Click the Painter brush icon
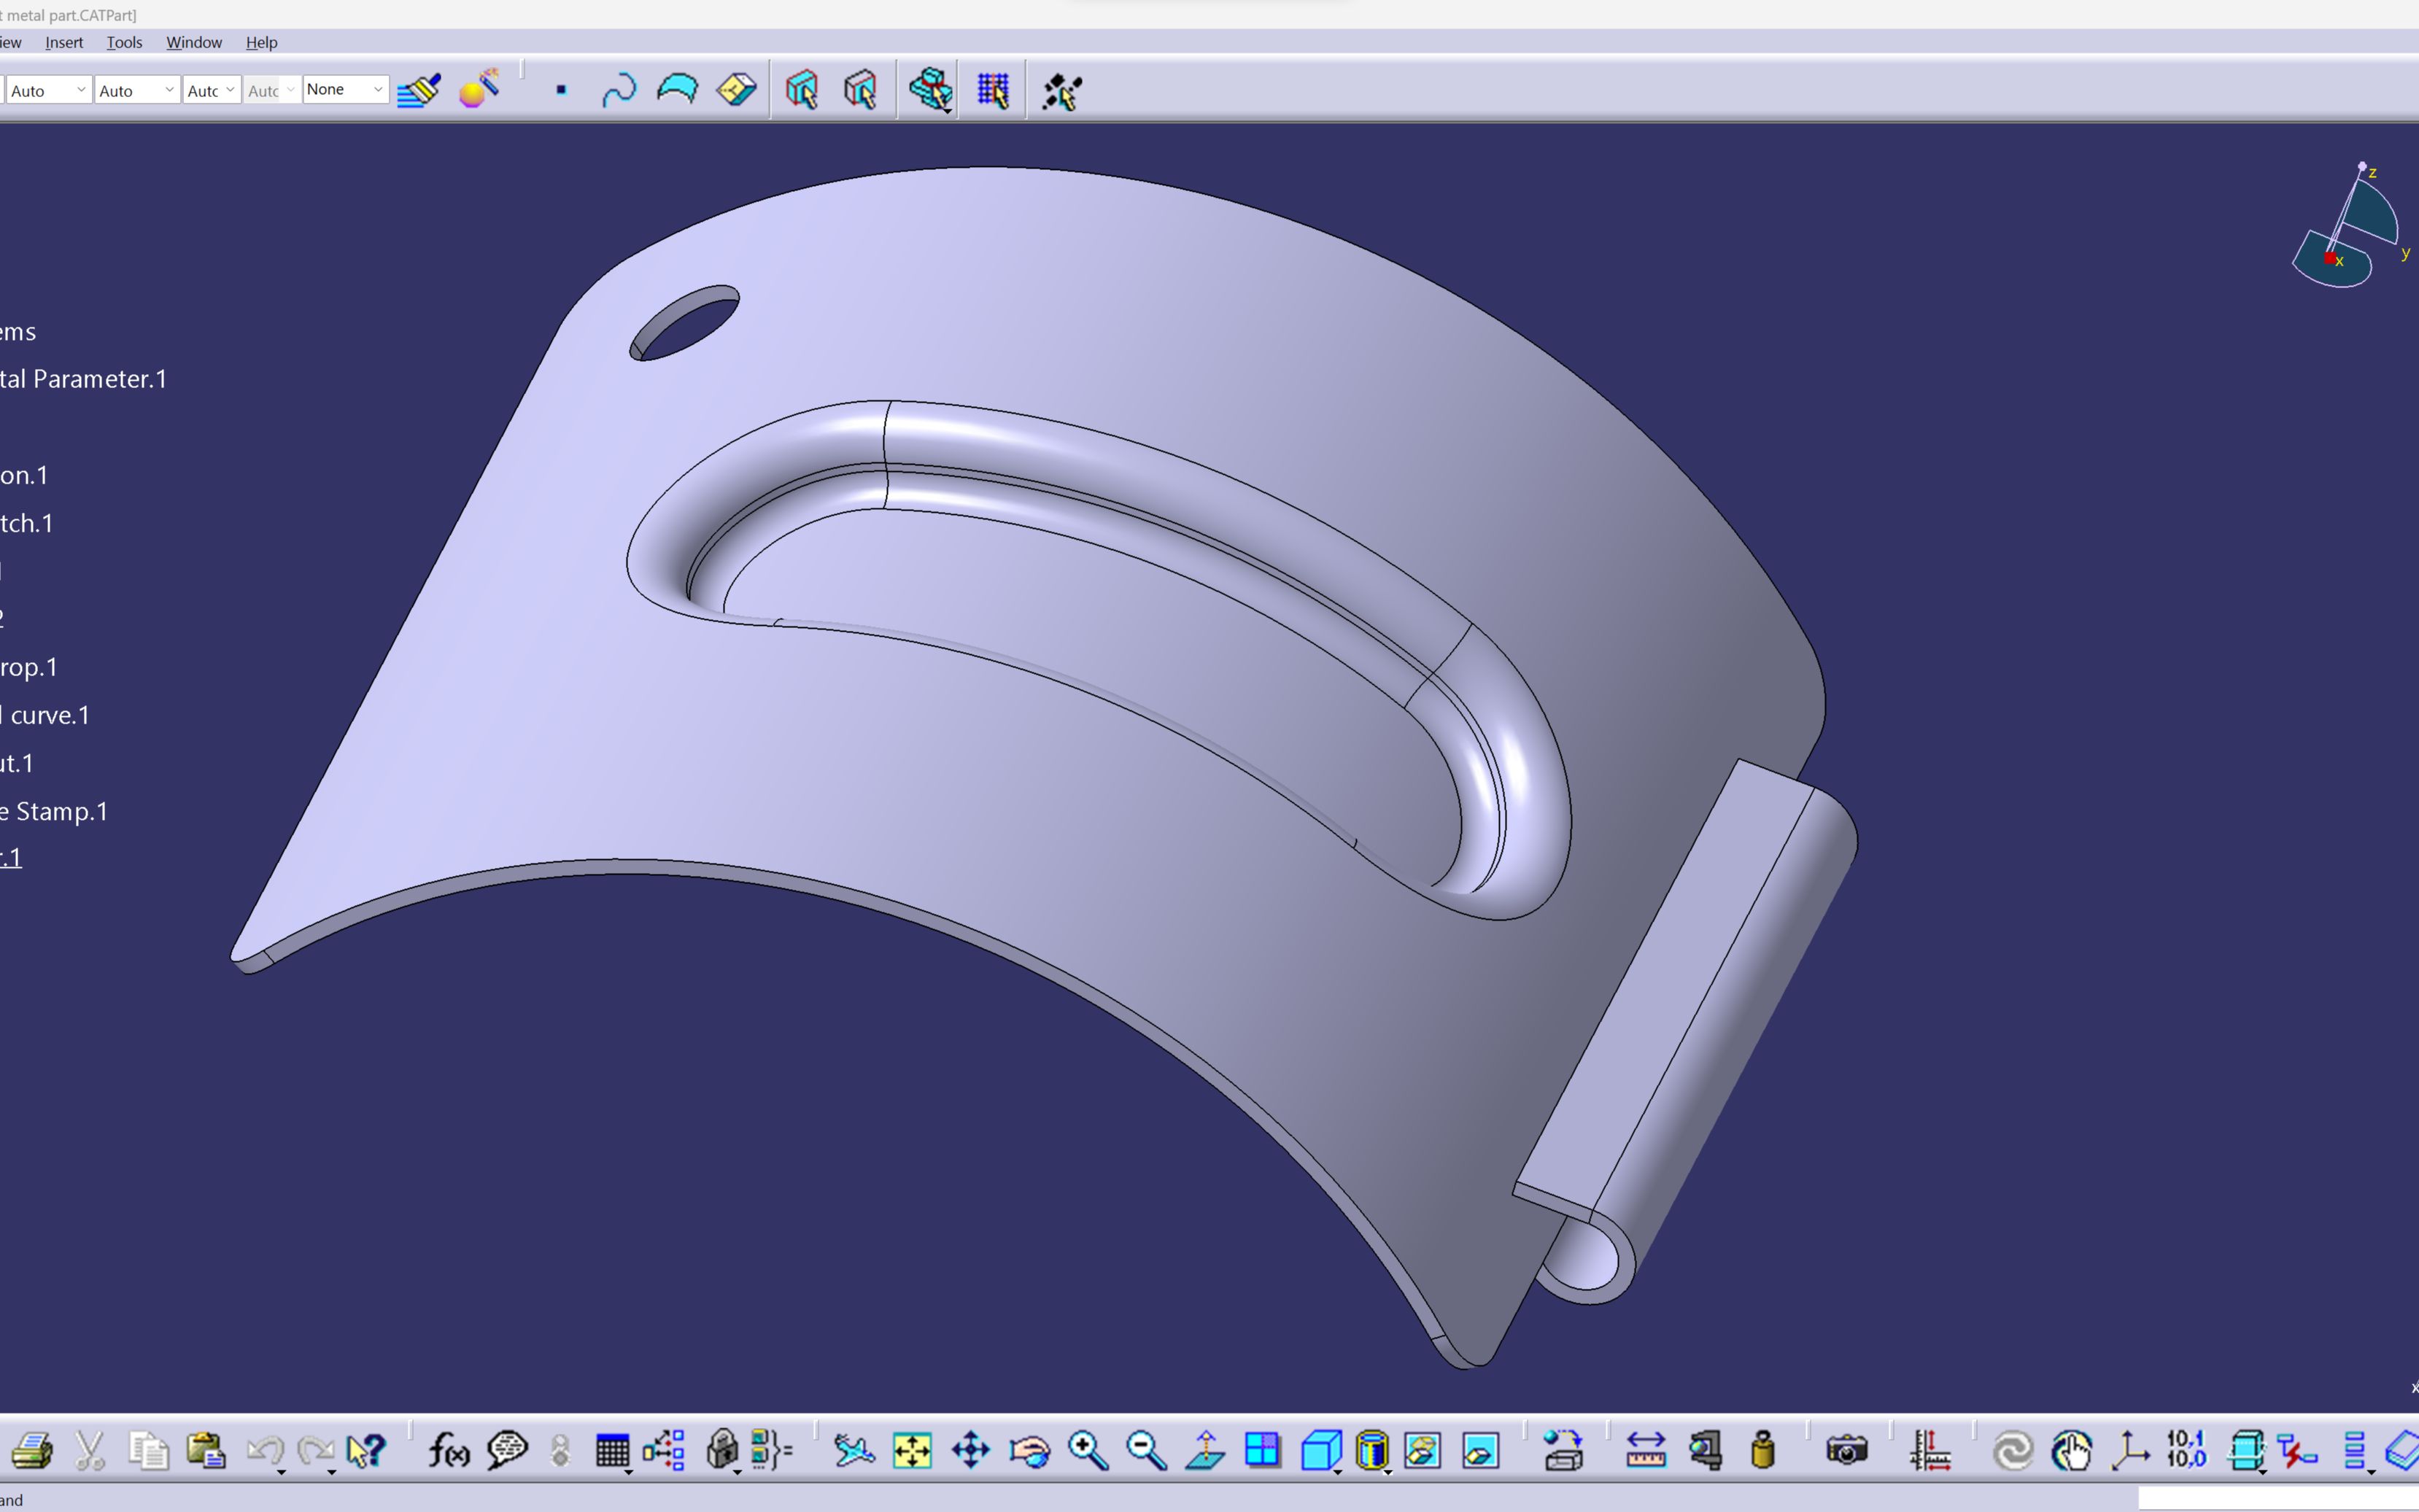Screen dimensions: 2419x1512 point(419,91)
